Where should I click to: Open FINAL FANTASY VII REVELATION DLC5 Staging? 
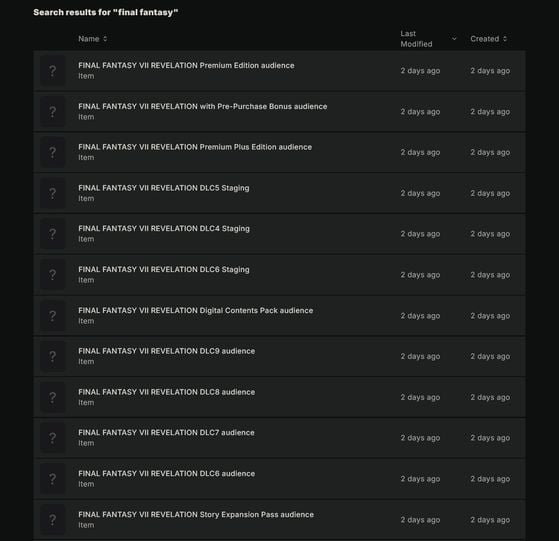[164, 188]
